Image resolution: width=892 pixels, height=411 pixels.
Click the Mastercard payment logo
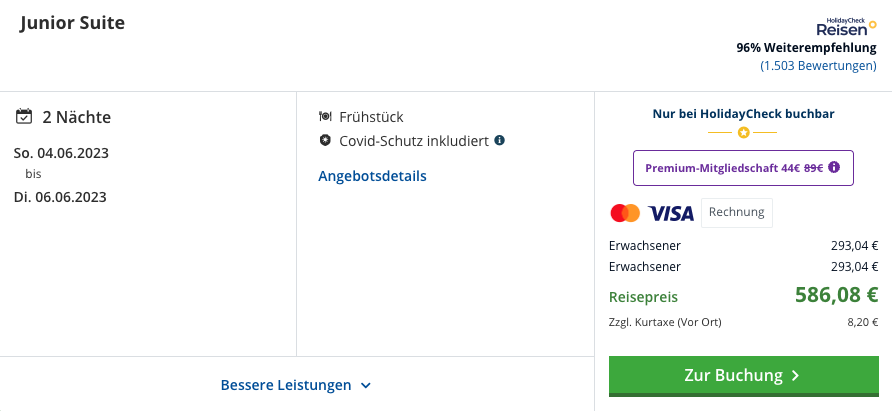625,213
